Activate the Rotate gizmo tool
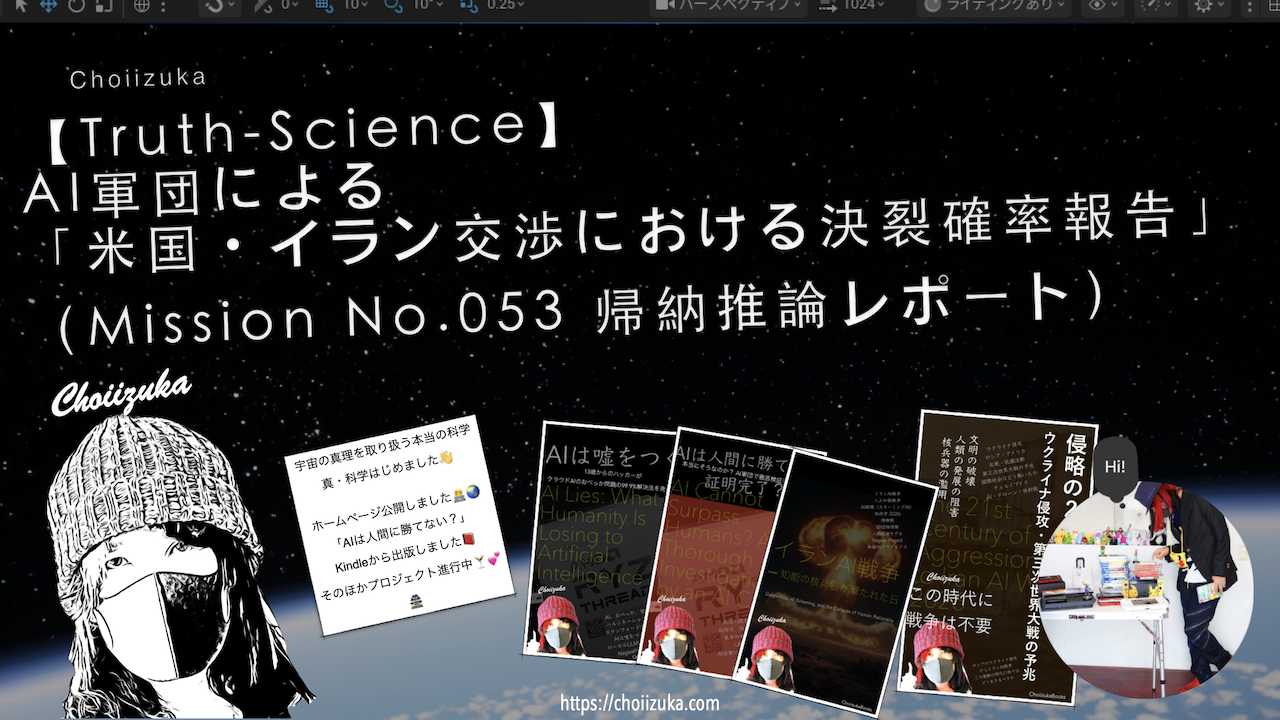The width and height of the screenshot is (1280, 720). (x=75, y=5)
